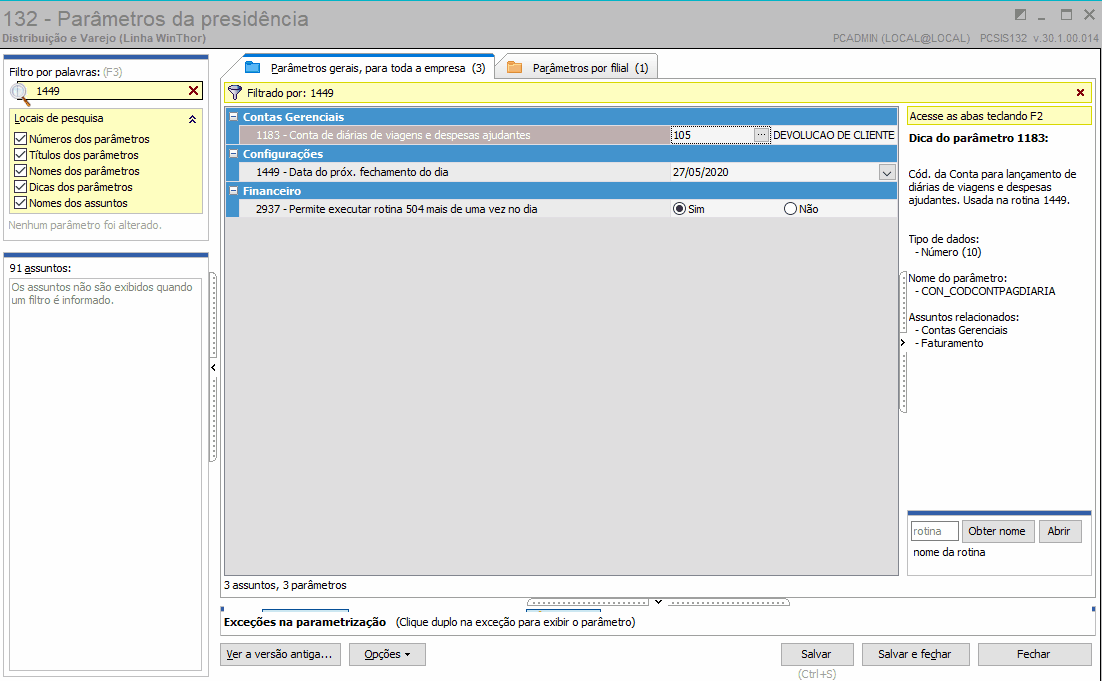Screen dimensions: 1102x681
Task: Uncheck Números dos parâmetros
Action: (x=20, y=139)
